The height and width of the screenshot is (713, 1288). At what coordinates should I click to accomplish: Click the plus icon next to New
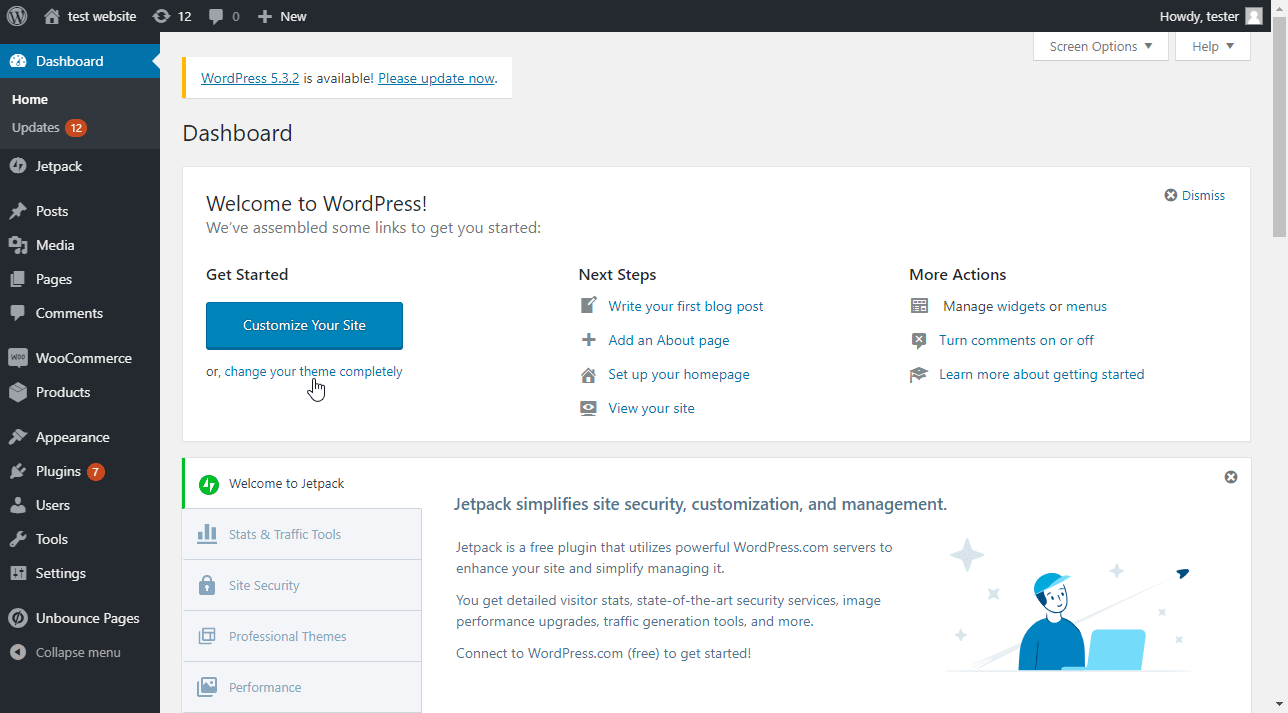[x=264, y=16]
